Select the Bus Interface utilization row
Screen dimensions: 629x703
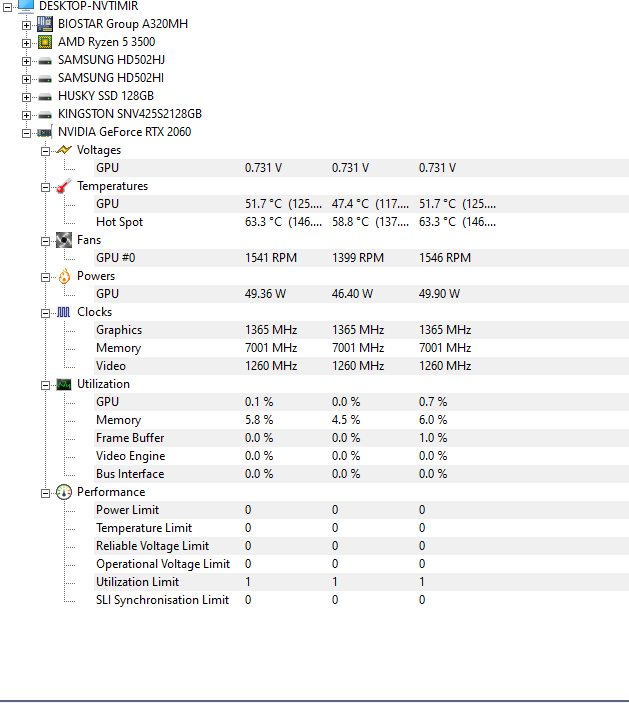coord(361,474)
